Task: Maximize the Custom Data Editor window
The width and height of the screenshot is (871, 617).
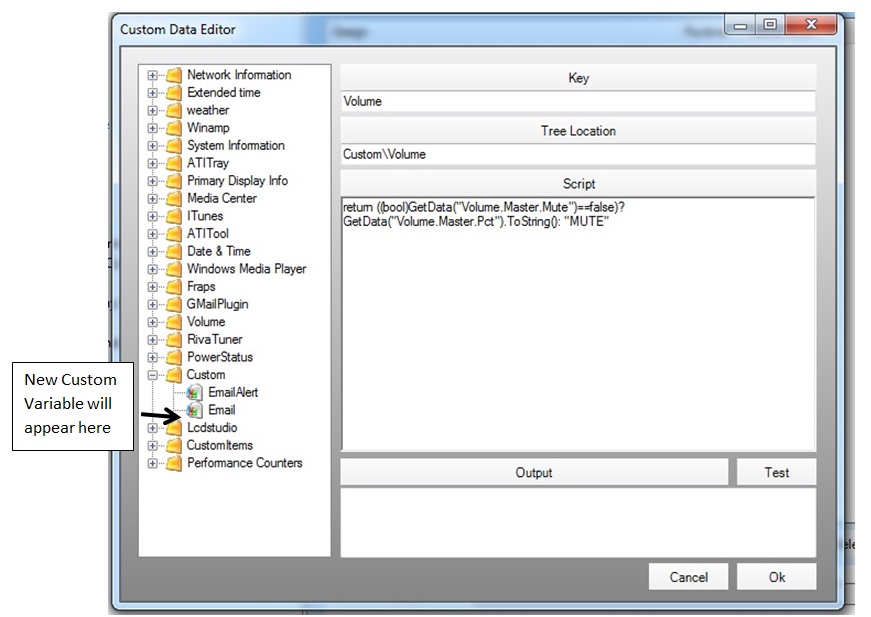Action: tap(770, 24)
